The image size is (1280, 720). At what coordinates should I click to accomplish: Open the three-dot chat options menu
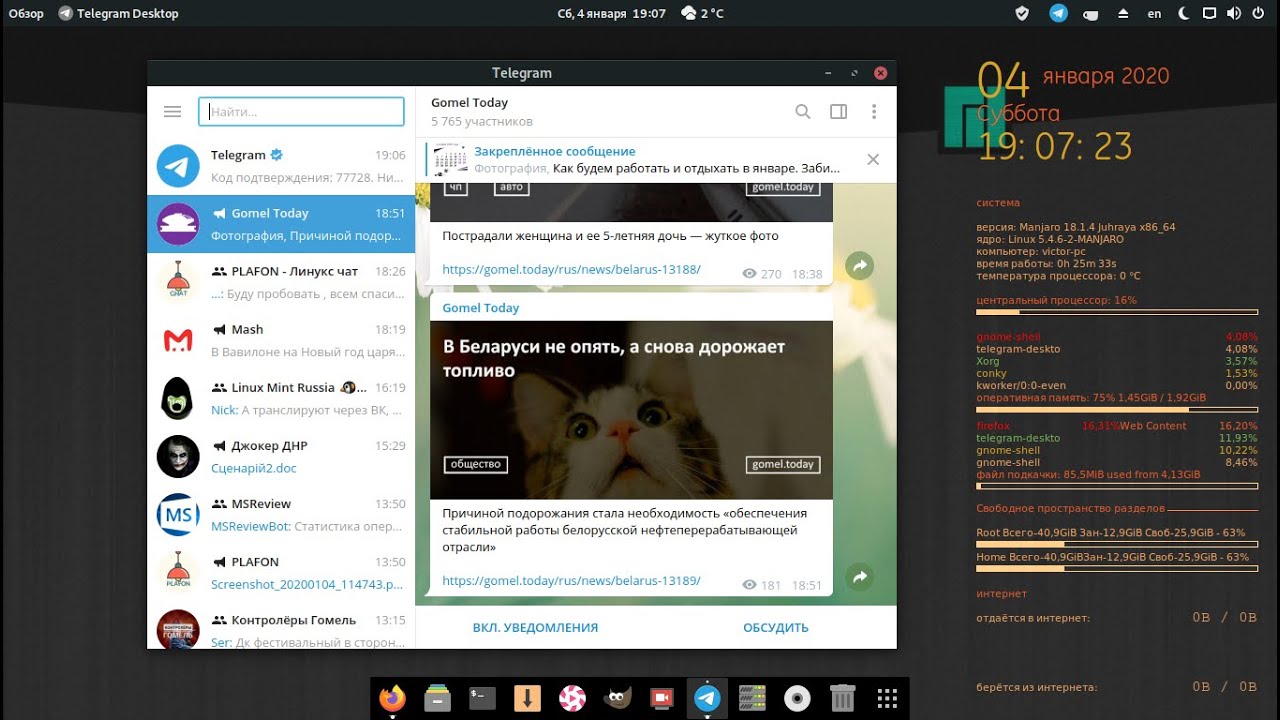click(874, 112)
